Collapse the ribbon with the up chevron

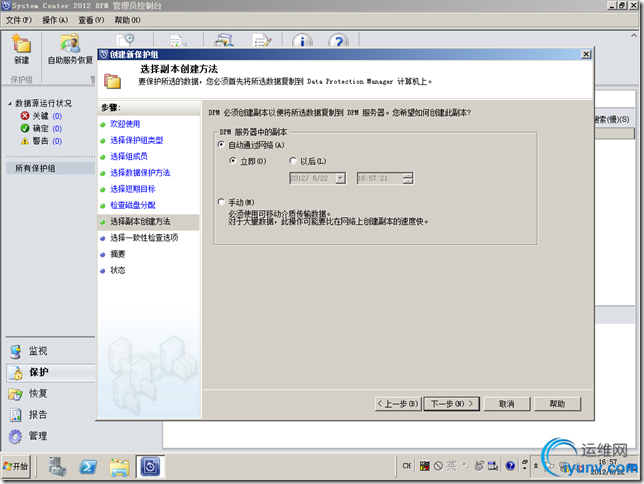click(x=634, y=36)
